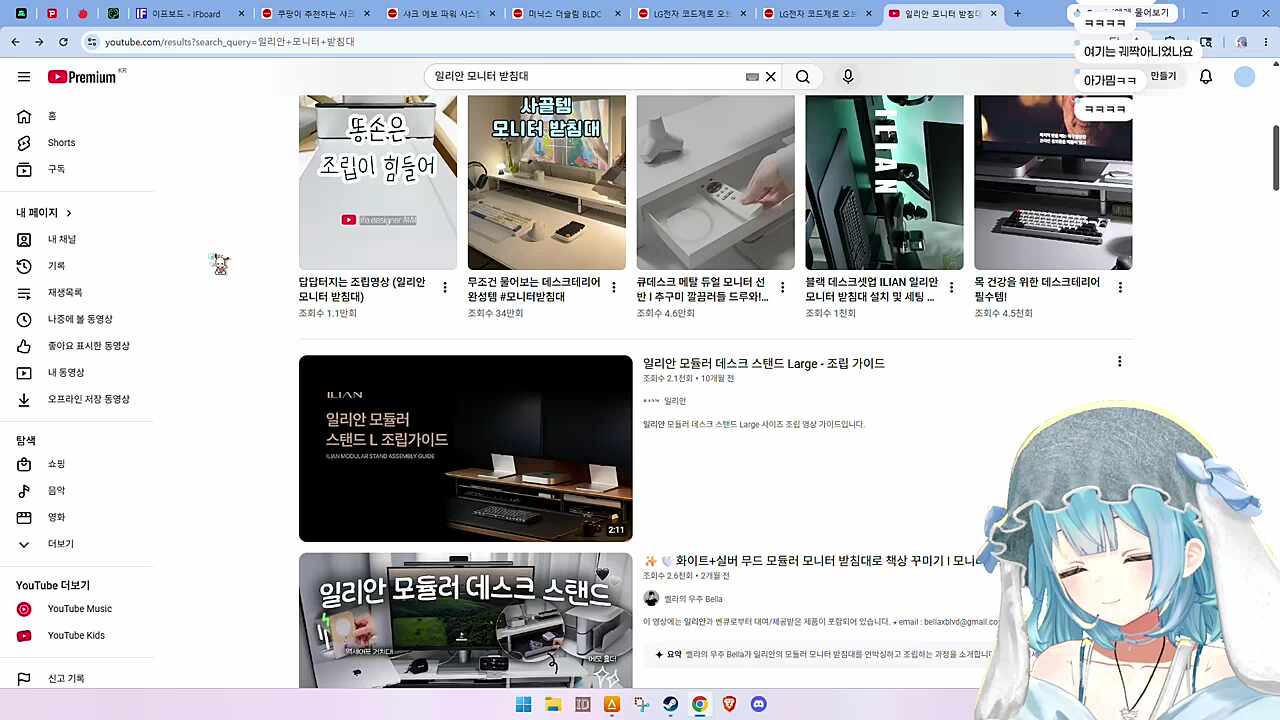Image resolution: width=1280 pixels, height=720 pixels.
Task: Expand 내 페이지 chevron
Action: (69, 213)
